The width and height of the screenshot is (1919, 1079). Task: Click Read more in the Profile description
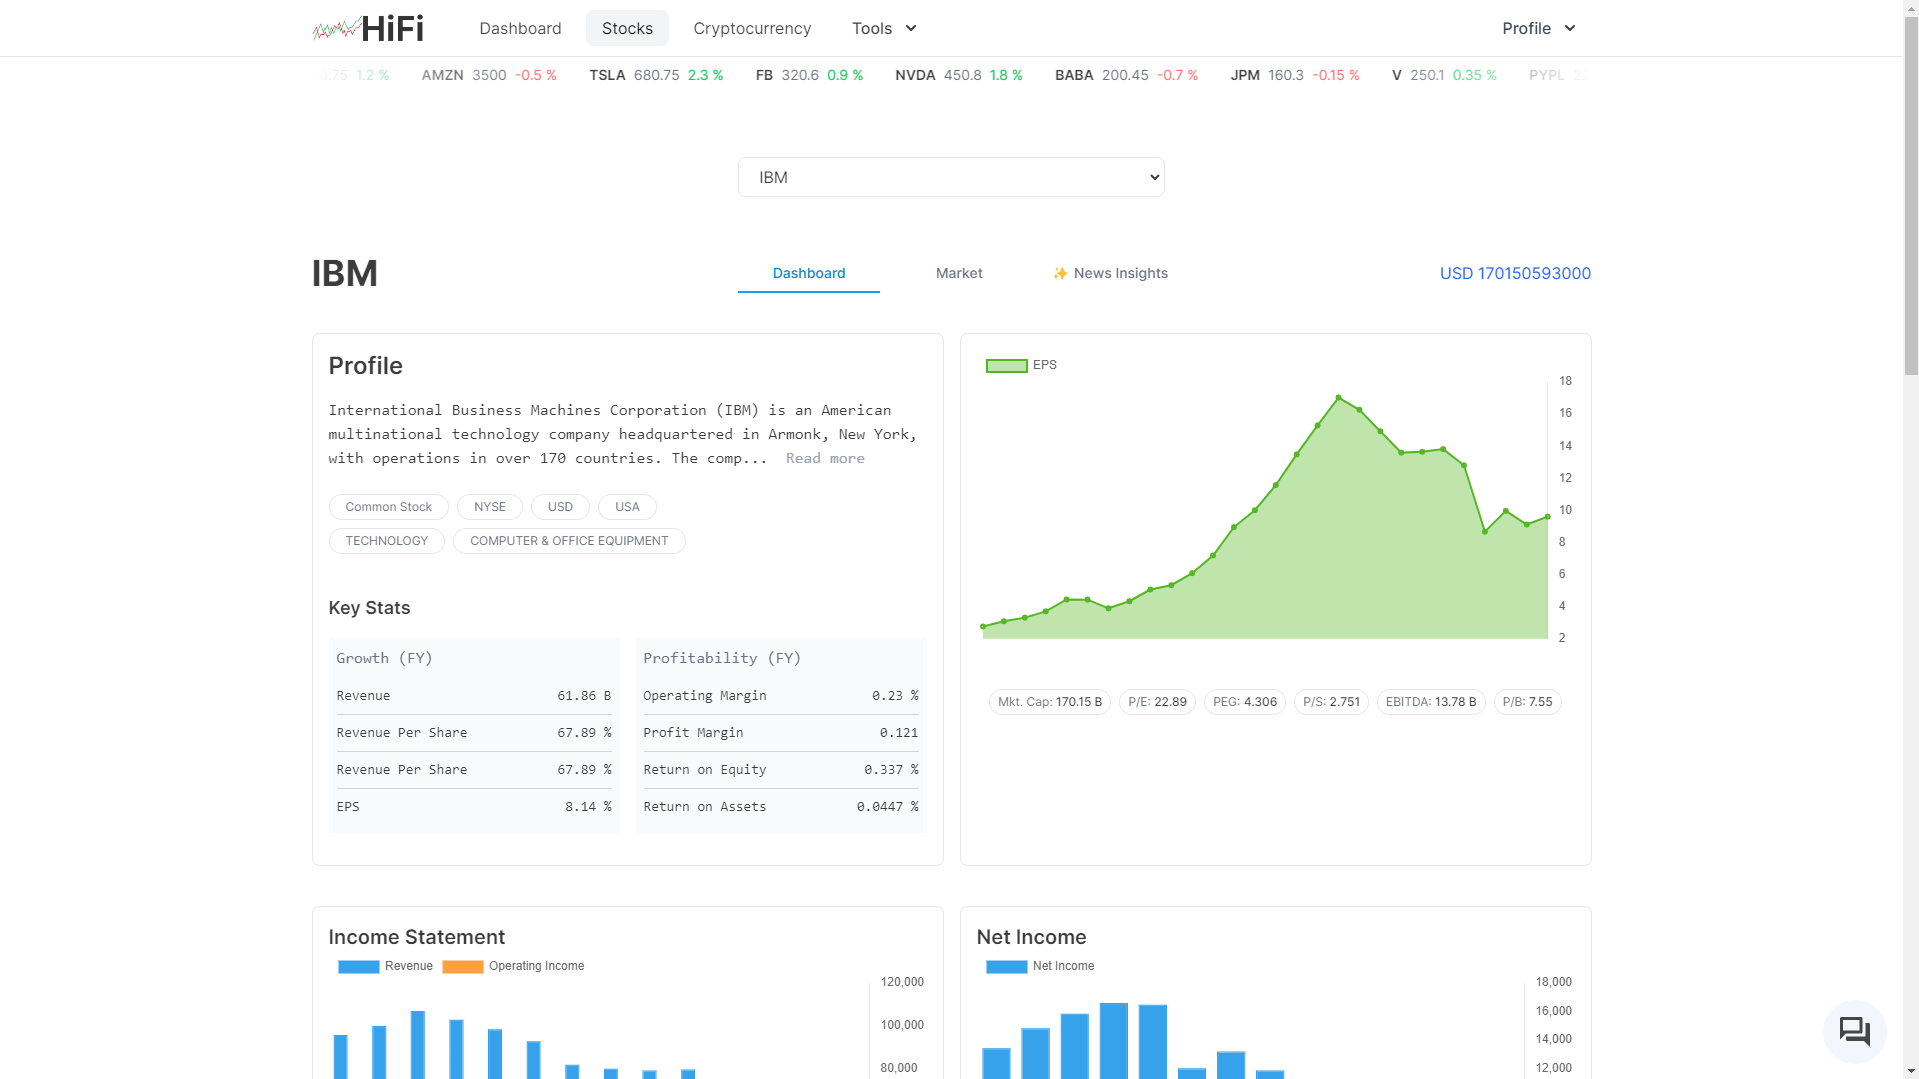coord(825,458)
